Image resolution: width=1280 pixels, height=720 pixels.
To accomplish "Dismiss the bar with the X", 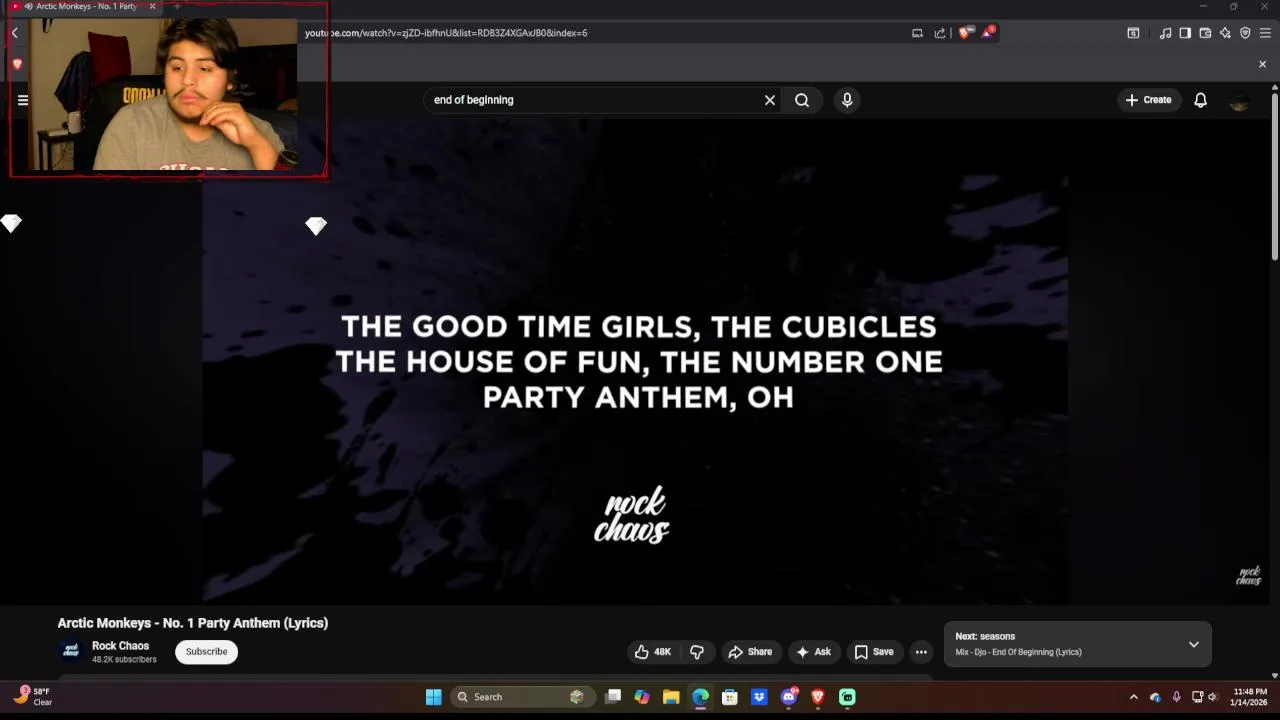I will click(1262, 64).
